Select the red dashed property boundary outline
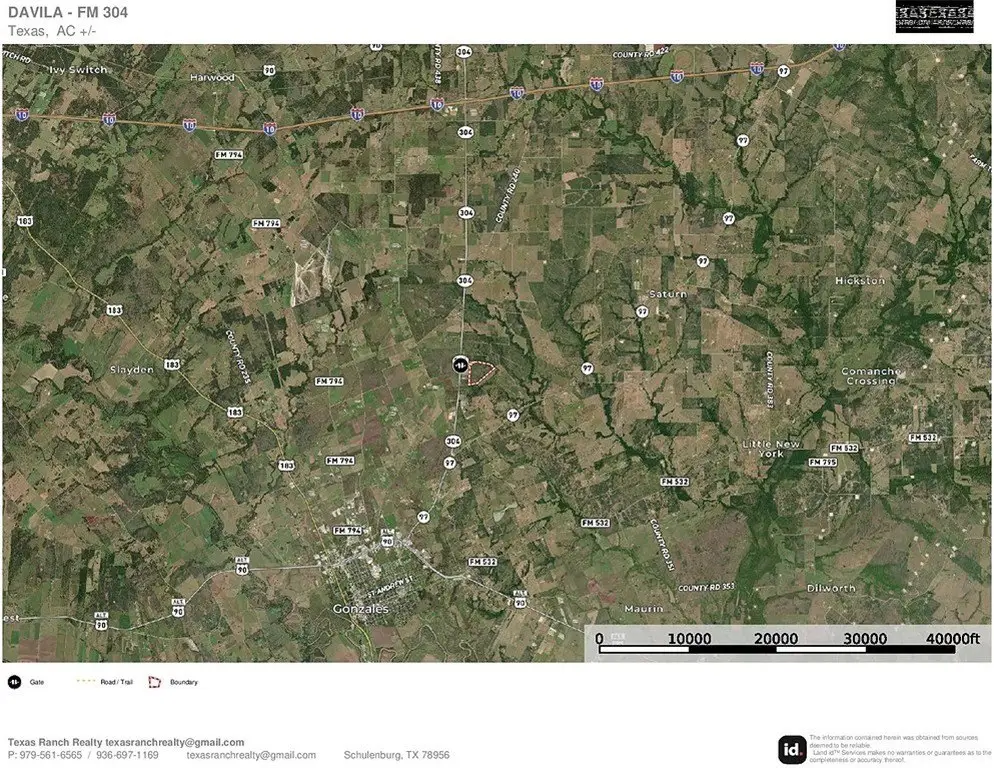The height and width of the screenshot is (768, 994). point(483,373)
